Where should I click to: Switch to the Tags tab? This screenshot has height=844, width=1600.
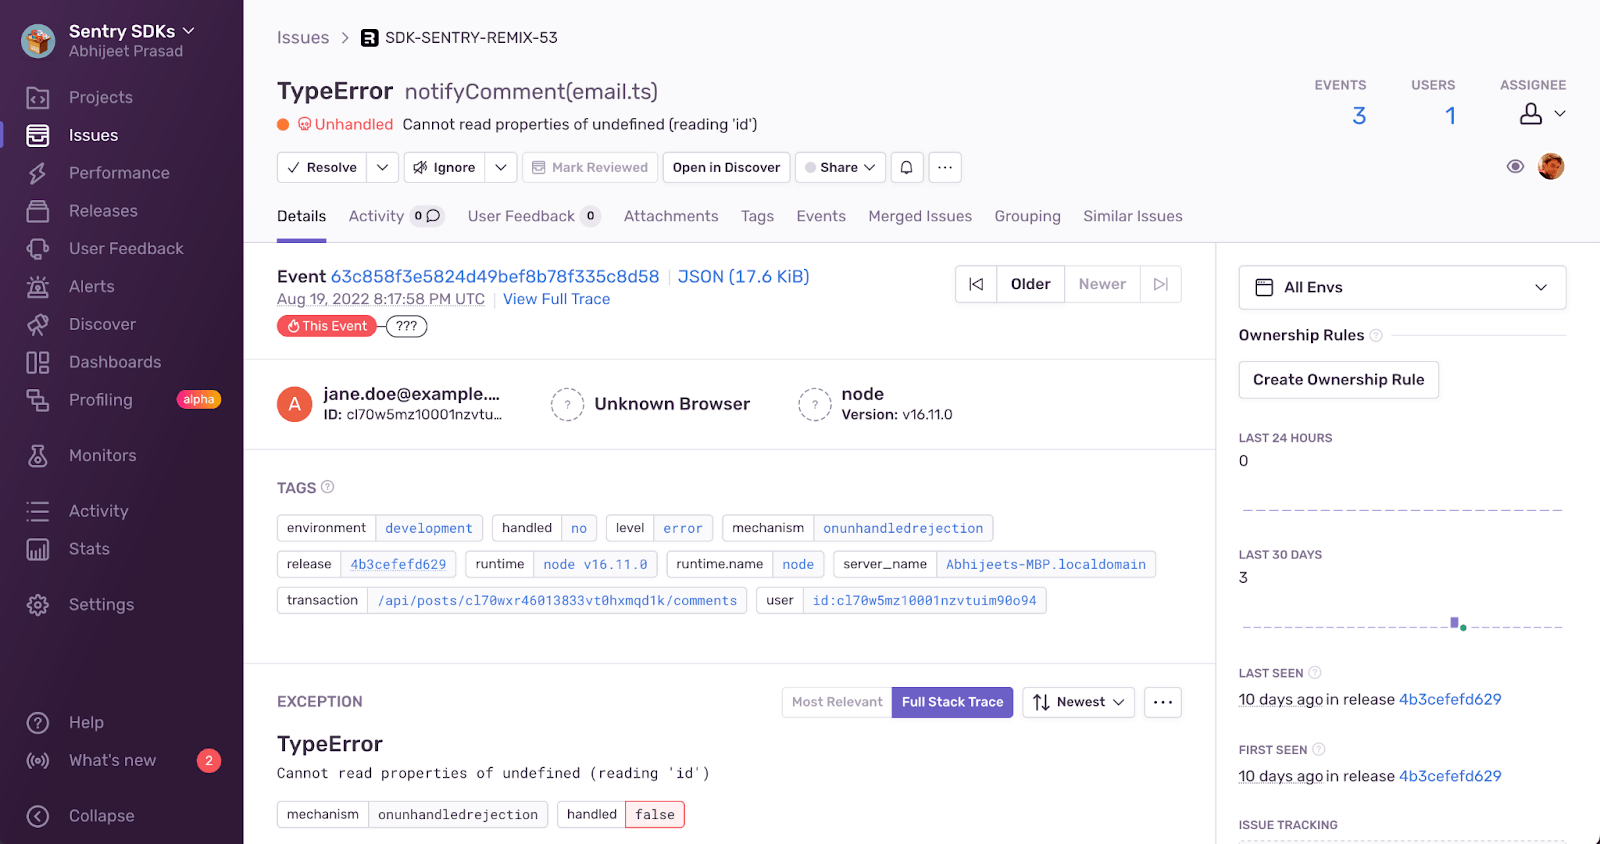point(757,216)
